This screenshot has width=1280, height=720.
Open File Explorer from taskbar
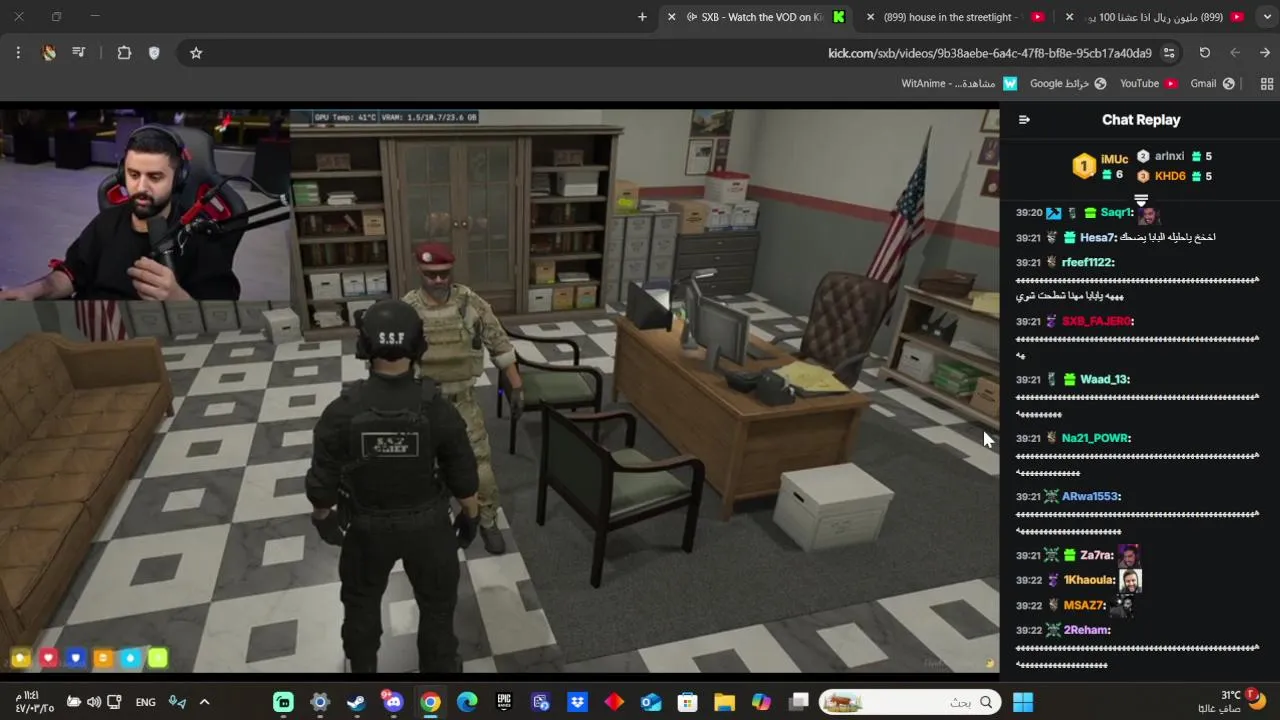725,702
